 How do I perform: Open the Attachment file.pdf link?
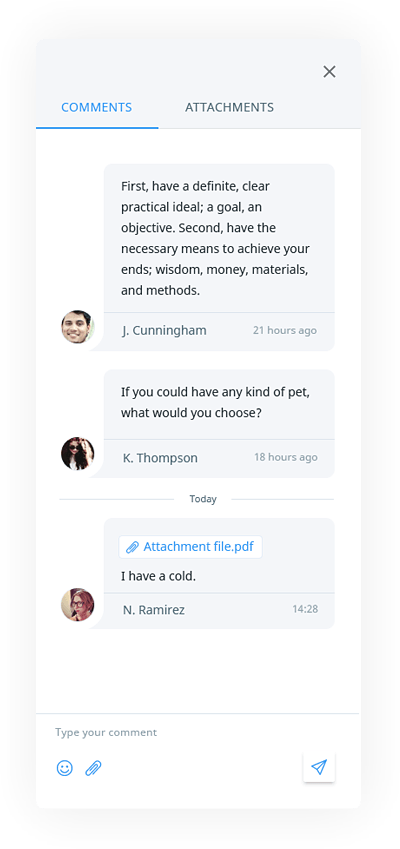191,547
